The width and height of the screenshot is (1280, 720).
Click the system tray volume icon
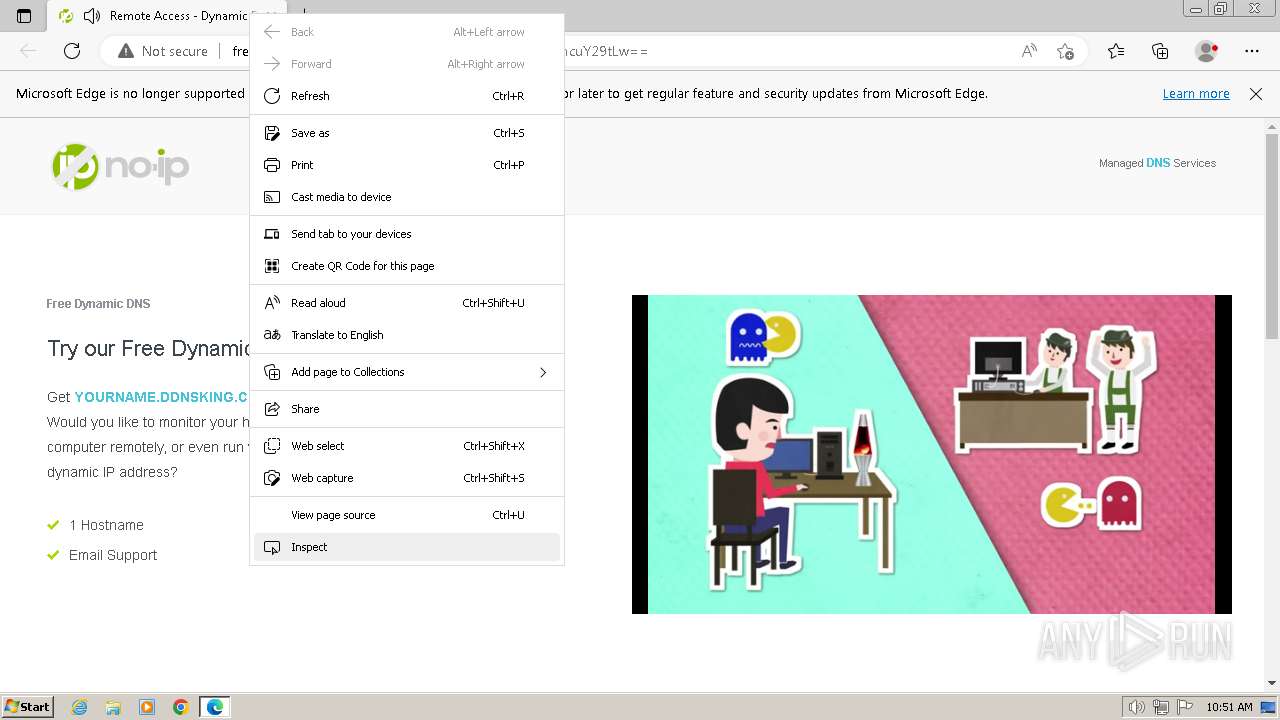[x=1137, y=707]
